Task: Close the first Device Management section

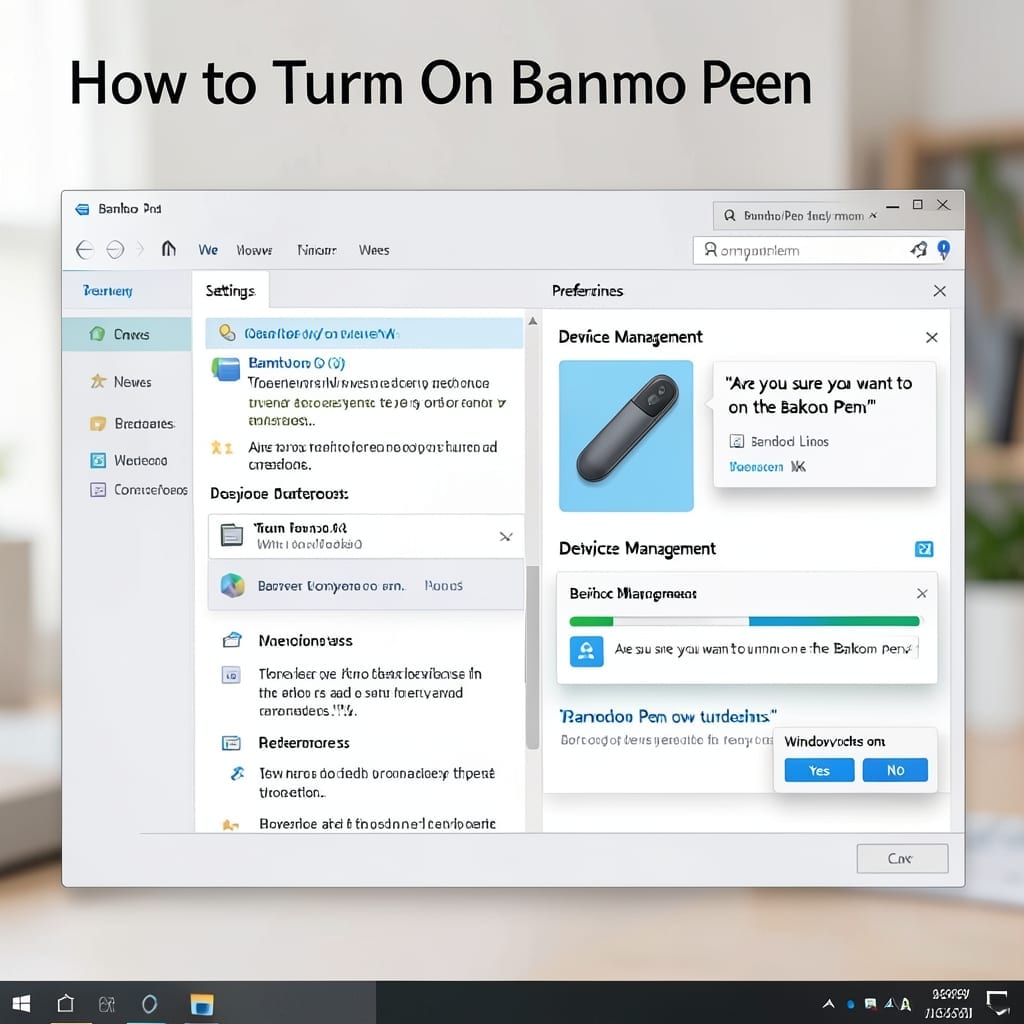Action: pyautogui.click(x=932, y=338)
